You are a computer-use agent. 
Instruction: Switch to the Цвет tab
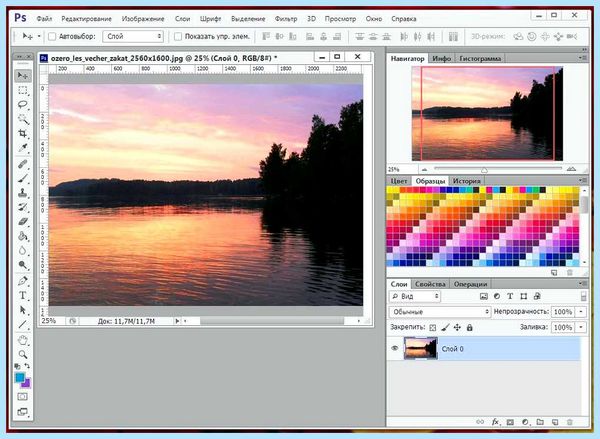pos(399,181)
